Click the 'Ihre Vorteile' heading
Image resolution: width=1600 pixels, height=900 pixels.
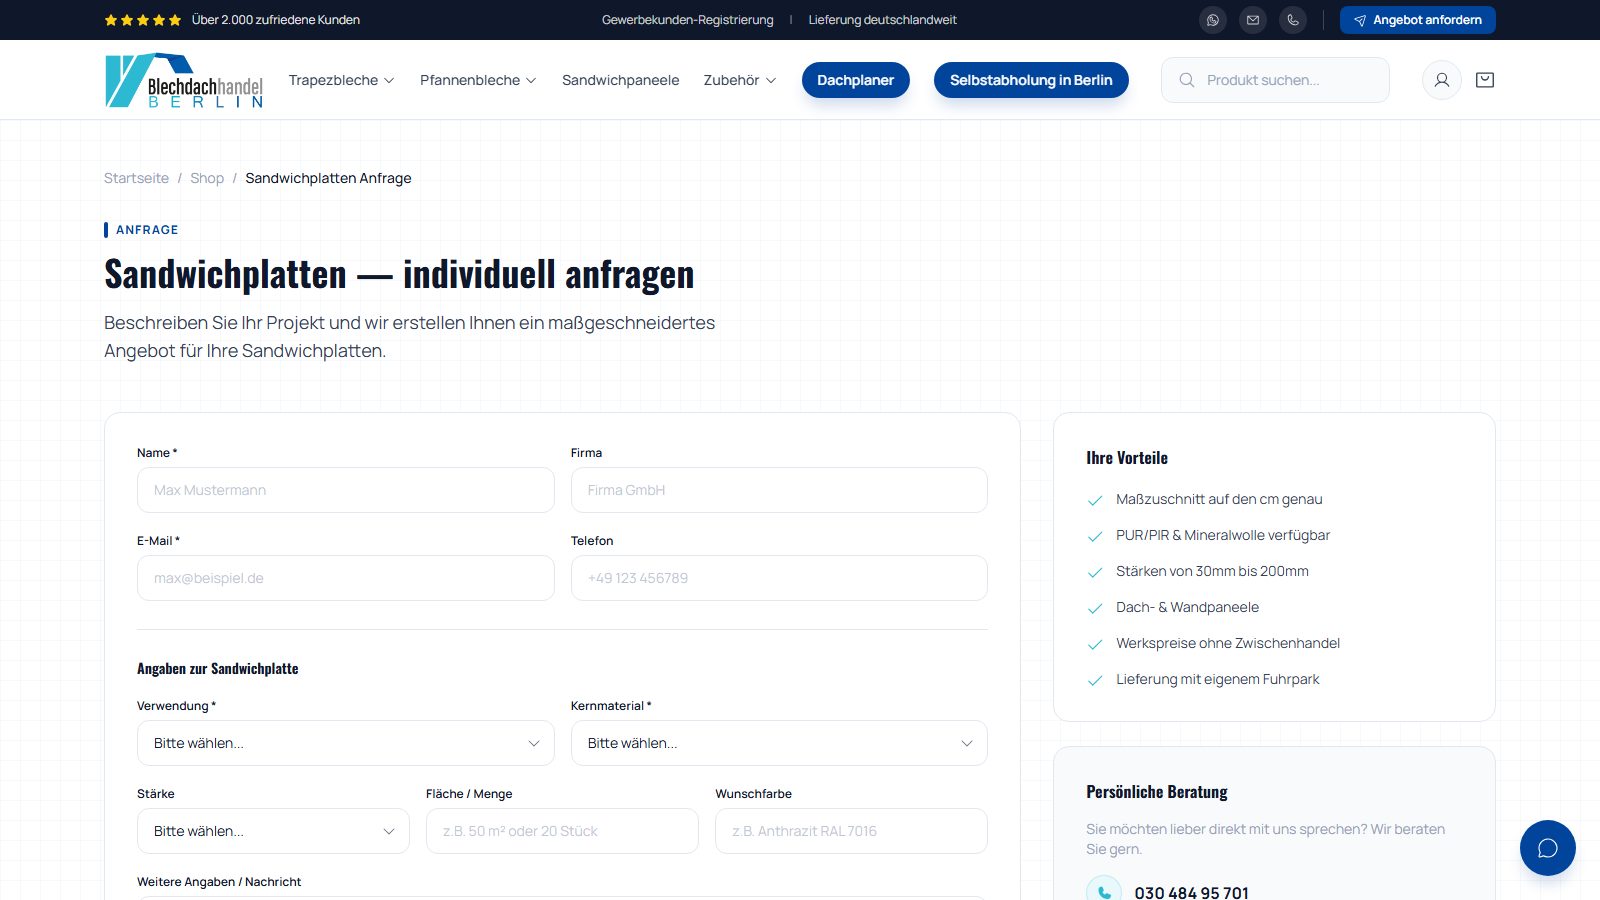tap(1127, 458)
